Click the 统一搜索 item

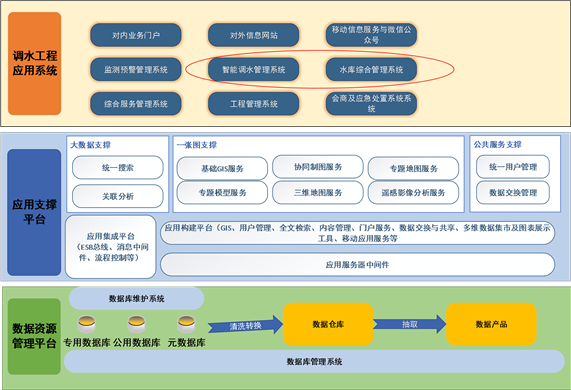click(118, 168)
